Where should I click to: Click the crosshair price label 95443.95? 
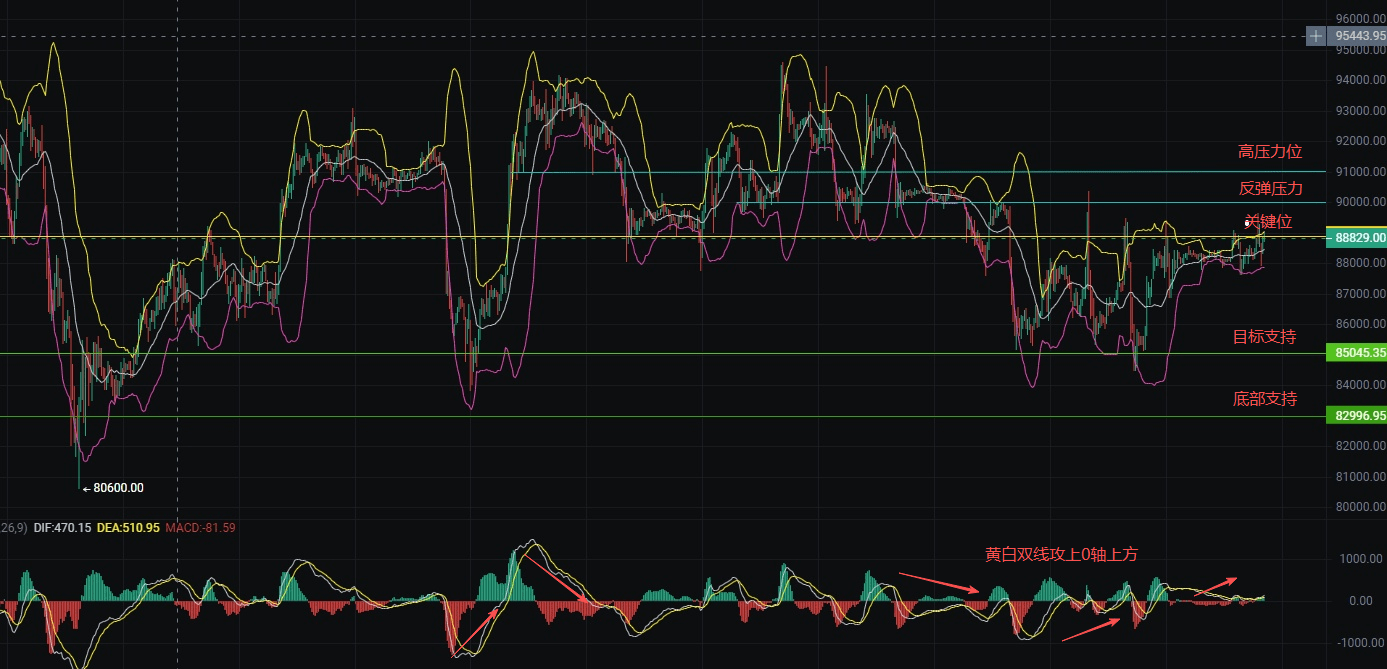[1359, 36]
